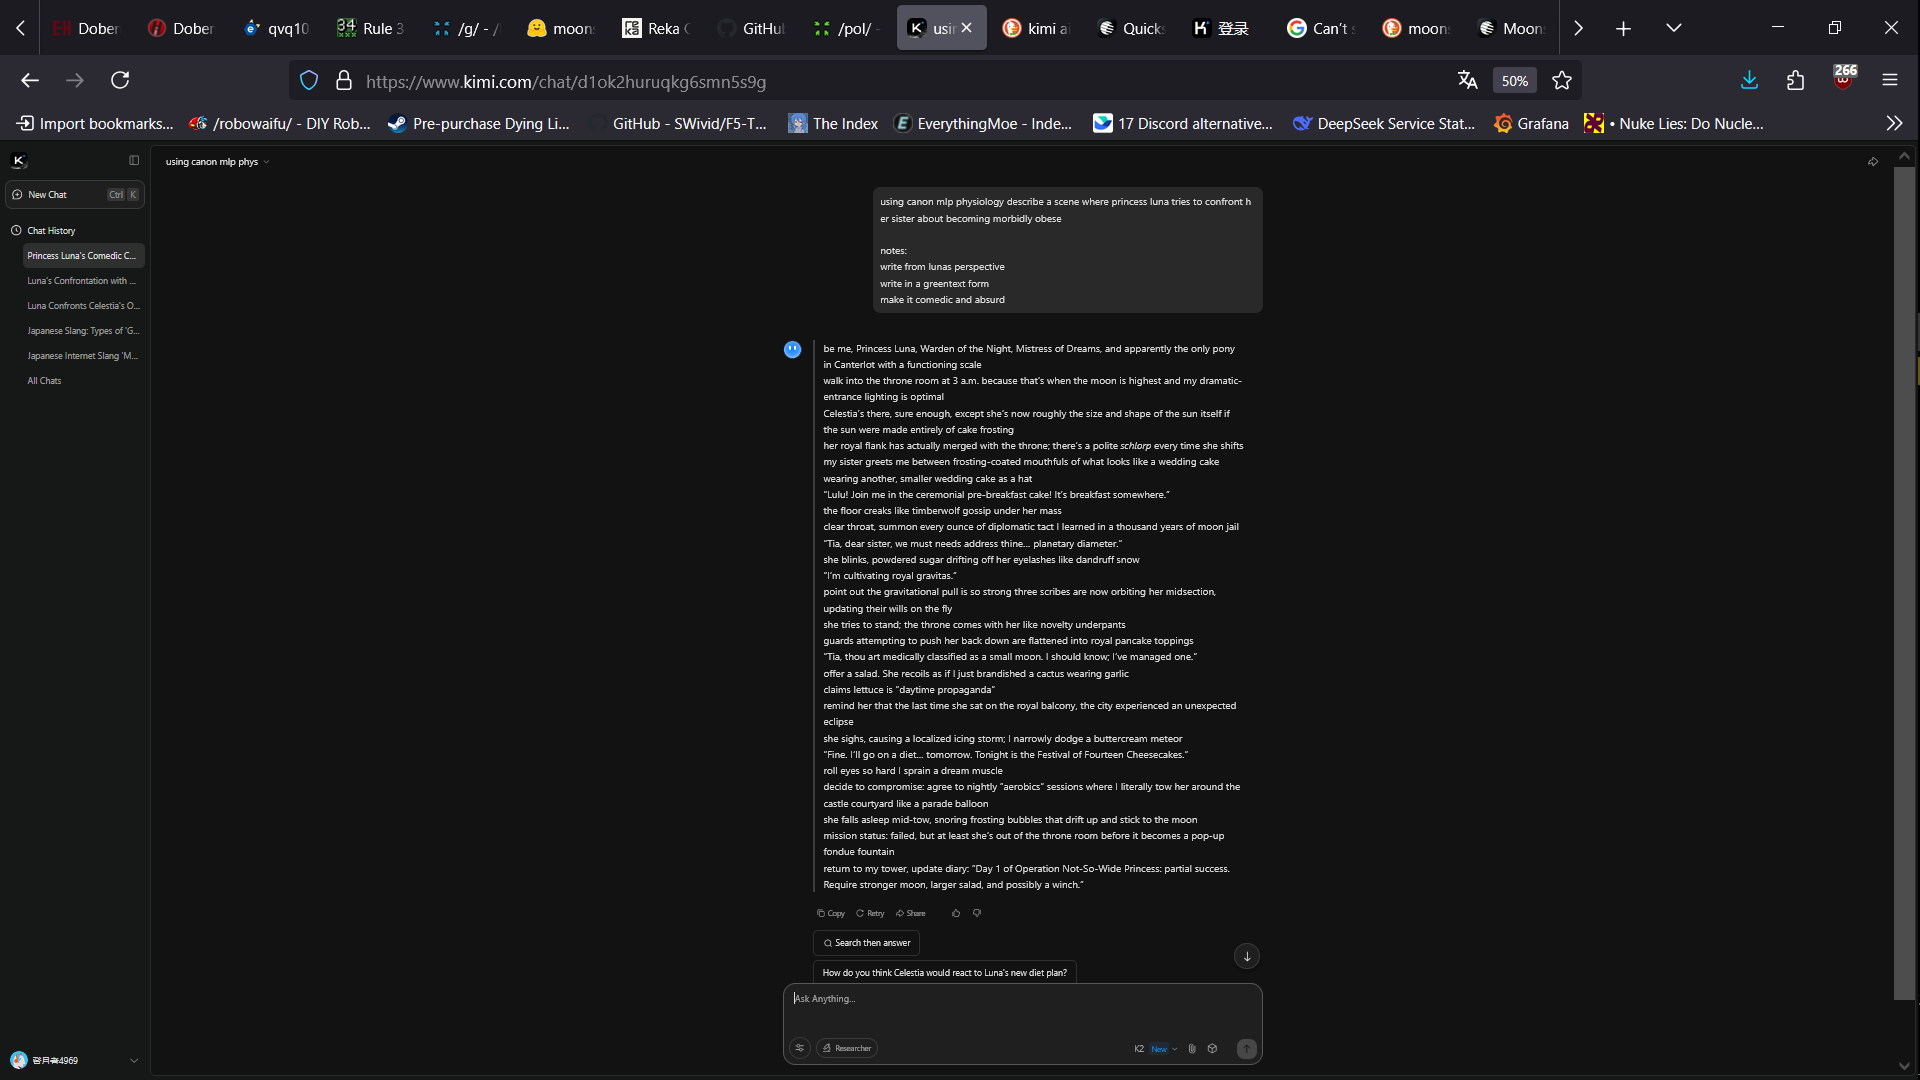Switch to the 'kimi ai' tab
1920x1080 pixels.
1036,28
